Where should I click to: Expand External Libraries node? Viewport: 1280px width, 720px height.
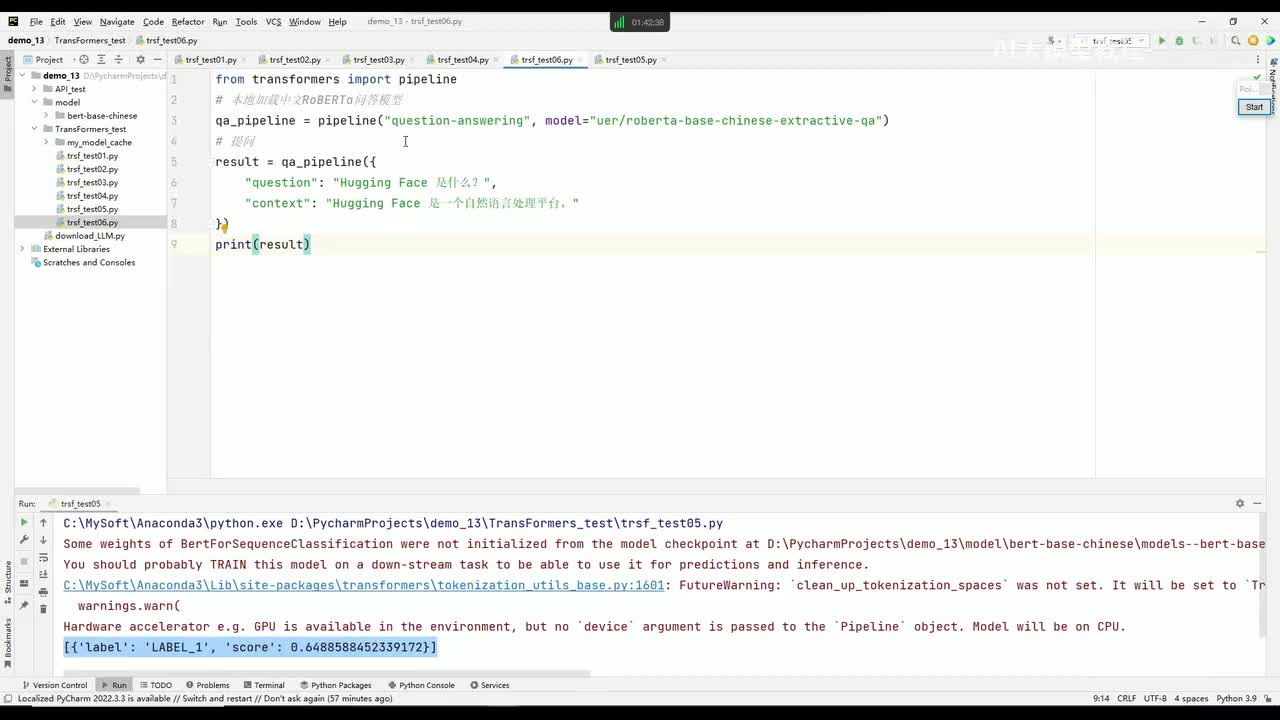point(22,249)
